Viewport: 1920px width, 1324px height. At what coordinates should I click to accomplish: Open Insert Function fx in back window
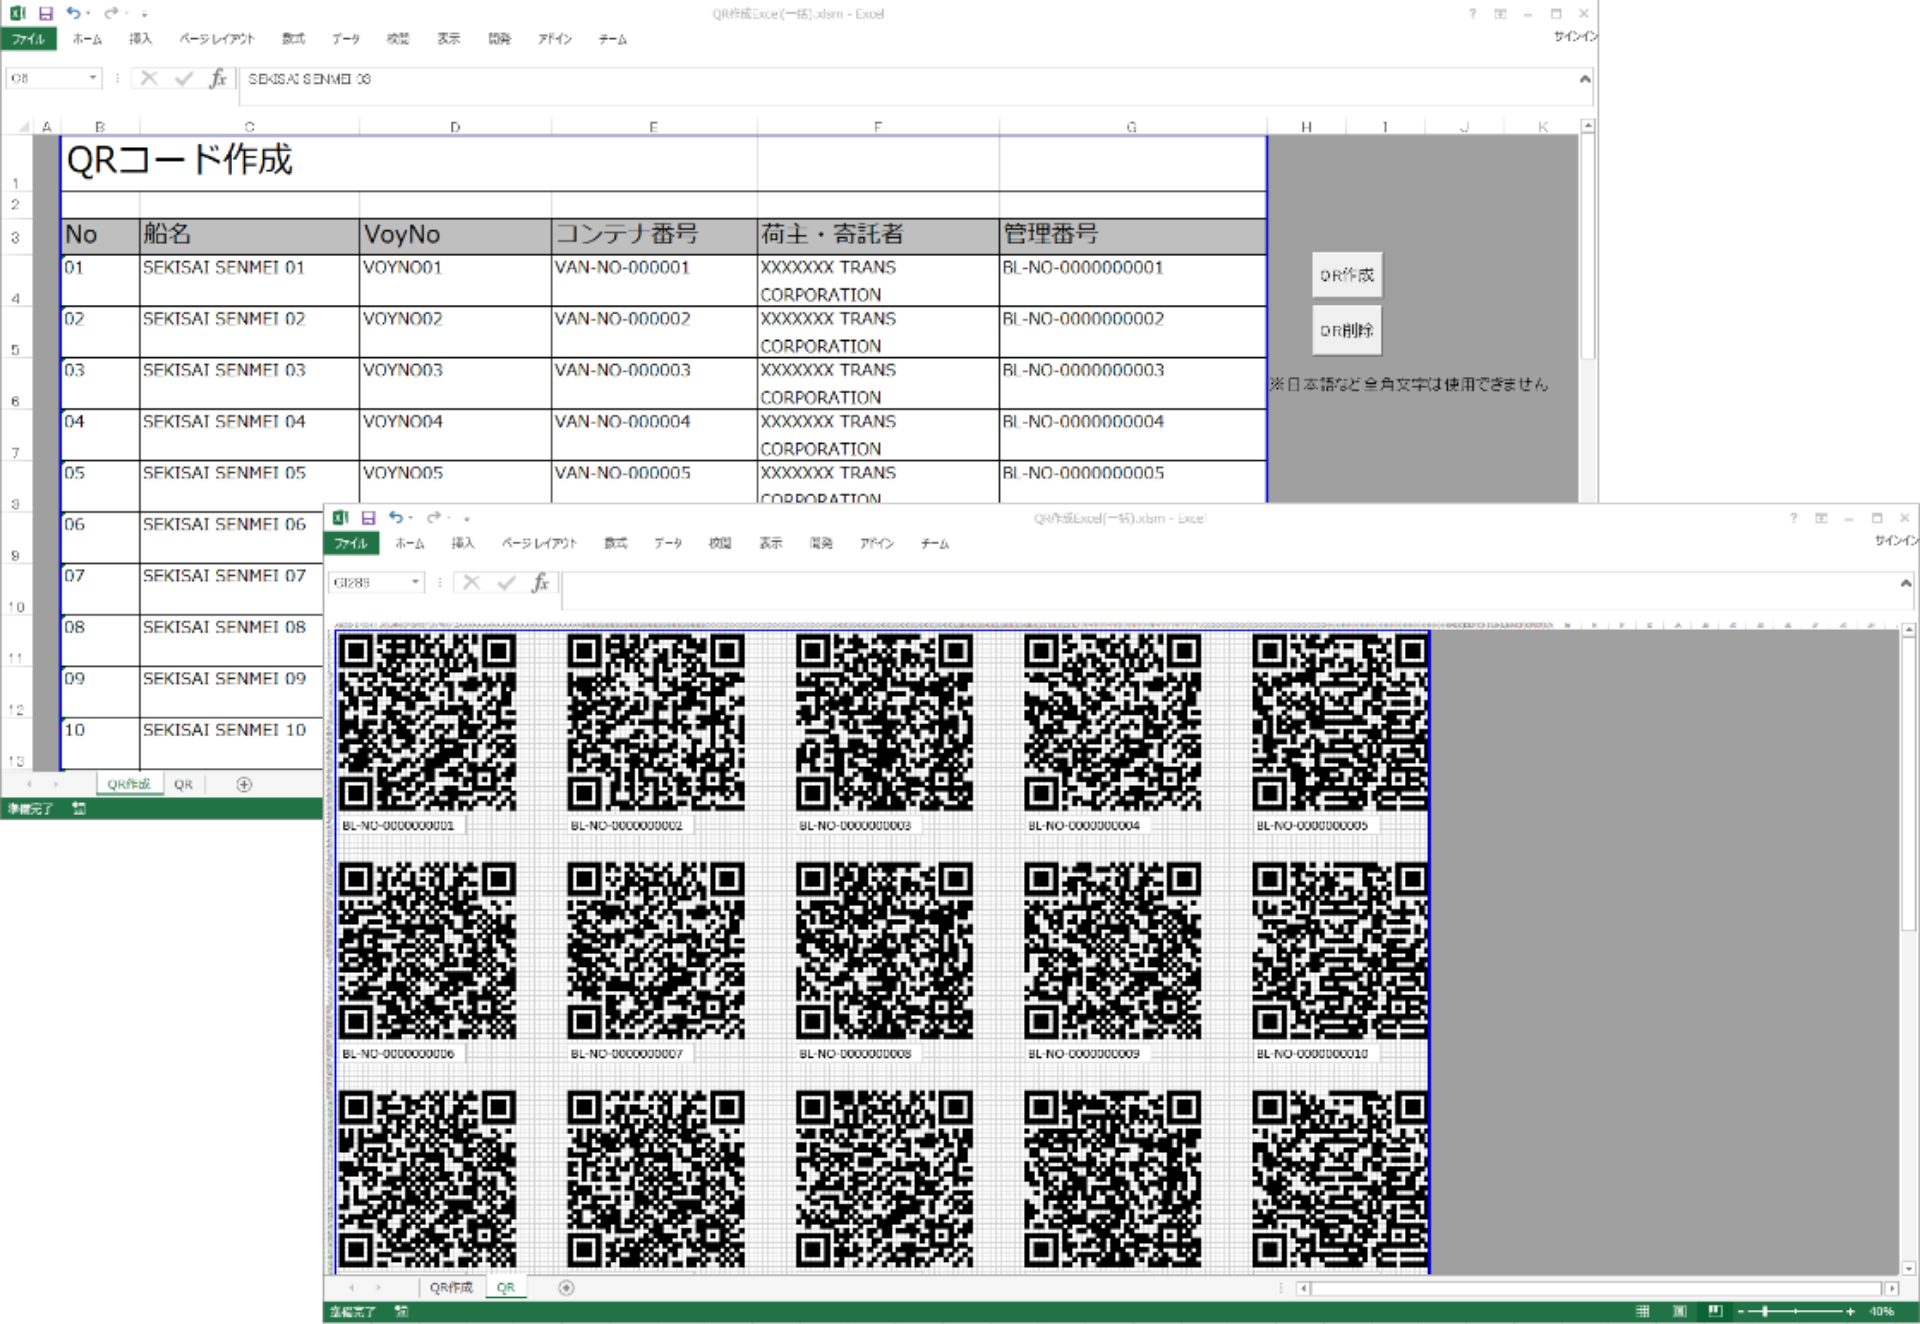point(218,78)
